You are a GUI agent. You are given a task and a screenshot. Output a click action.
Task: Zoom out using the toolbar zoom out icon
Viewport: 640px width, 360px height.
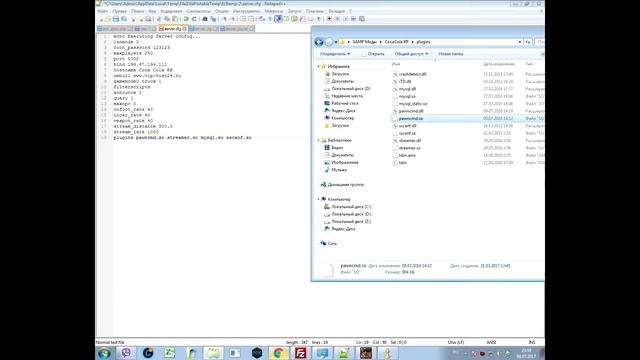(x=233, y=19)
